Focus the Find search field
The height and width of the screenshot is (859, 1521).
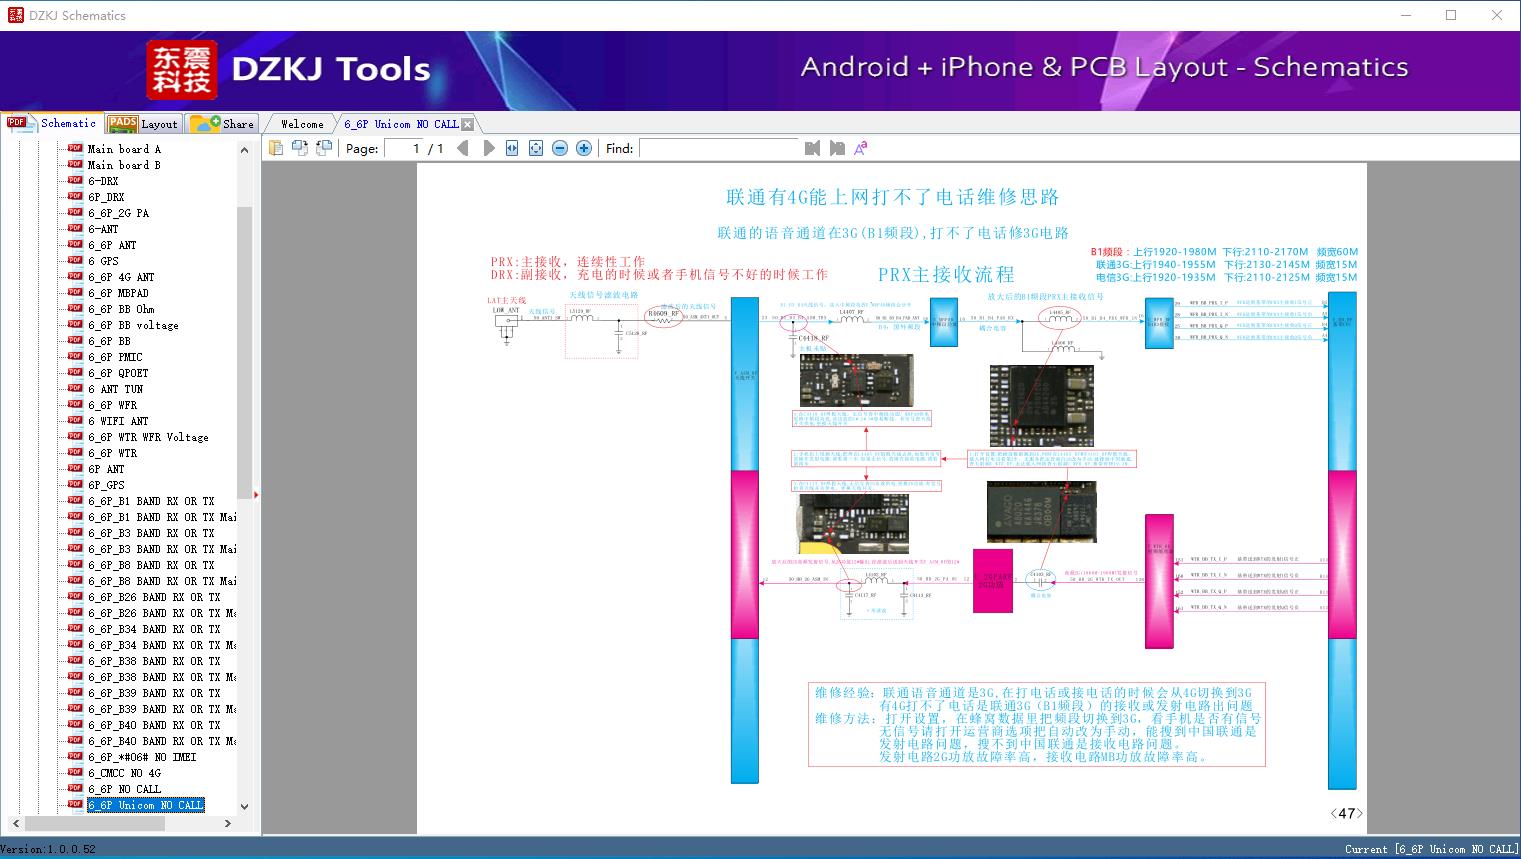pos(719,148)
